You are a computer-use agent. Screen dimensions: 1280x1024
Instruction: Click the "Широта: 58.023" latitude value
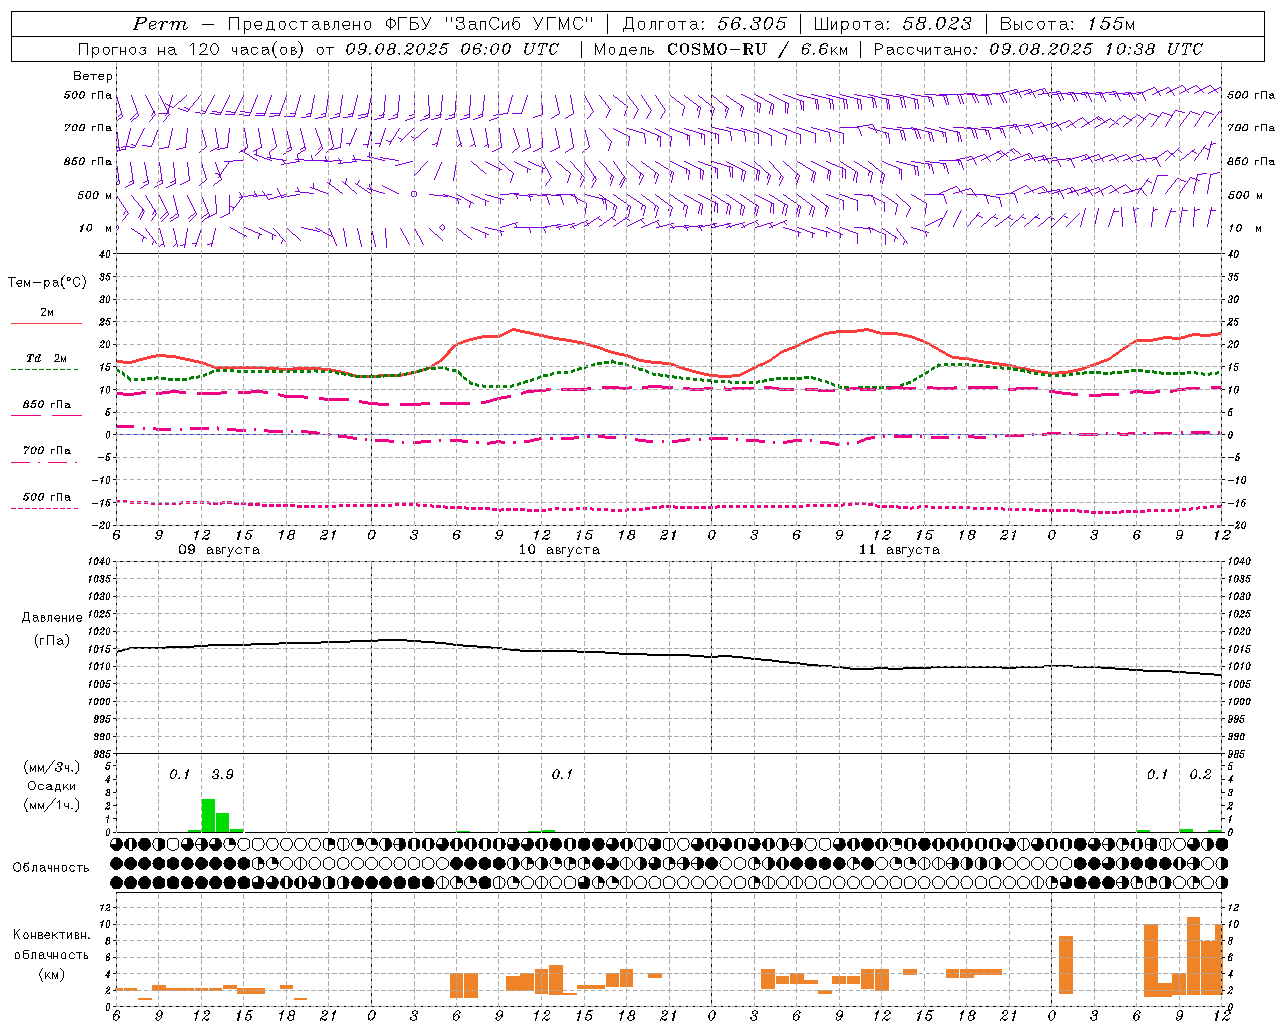click(x=892, y=24)
